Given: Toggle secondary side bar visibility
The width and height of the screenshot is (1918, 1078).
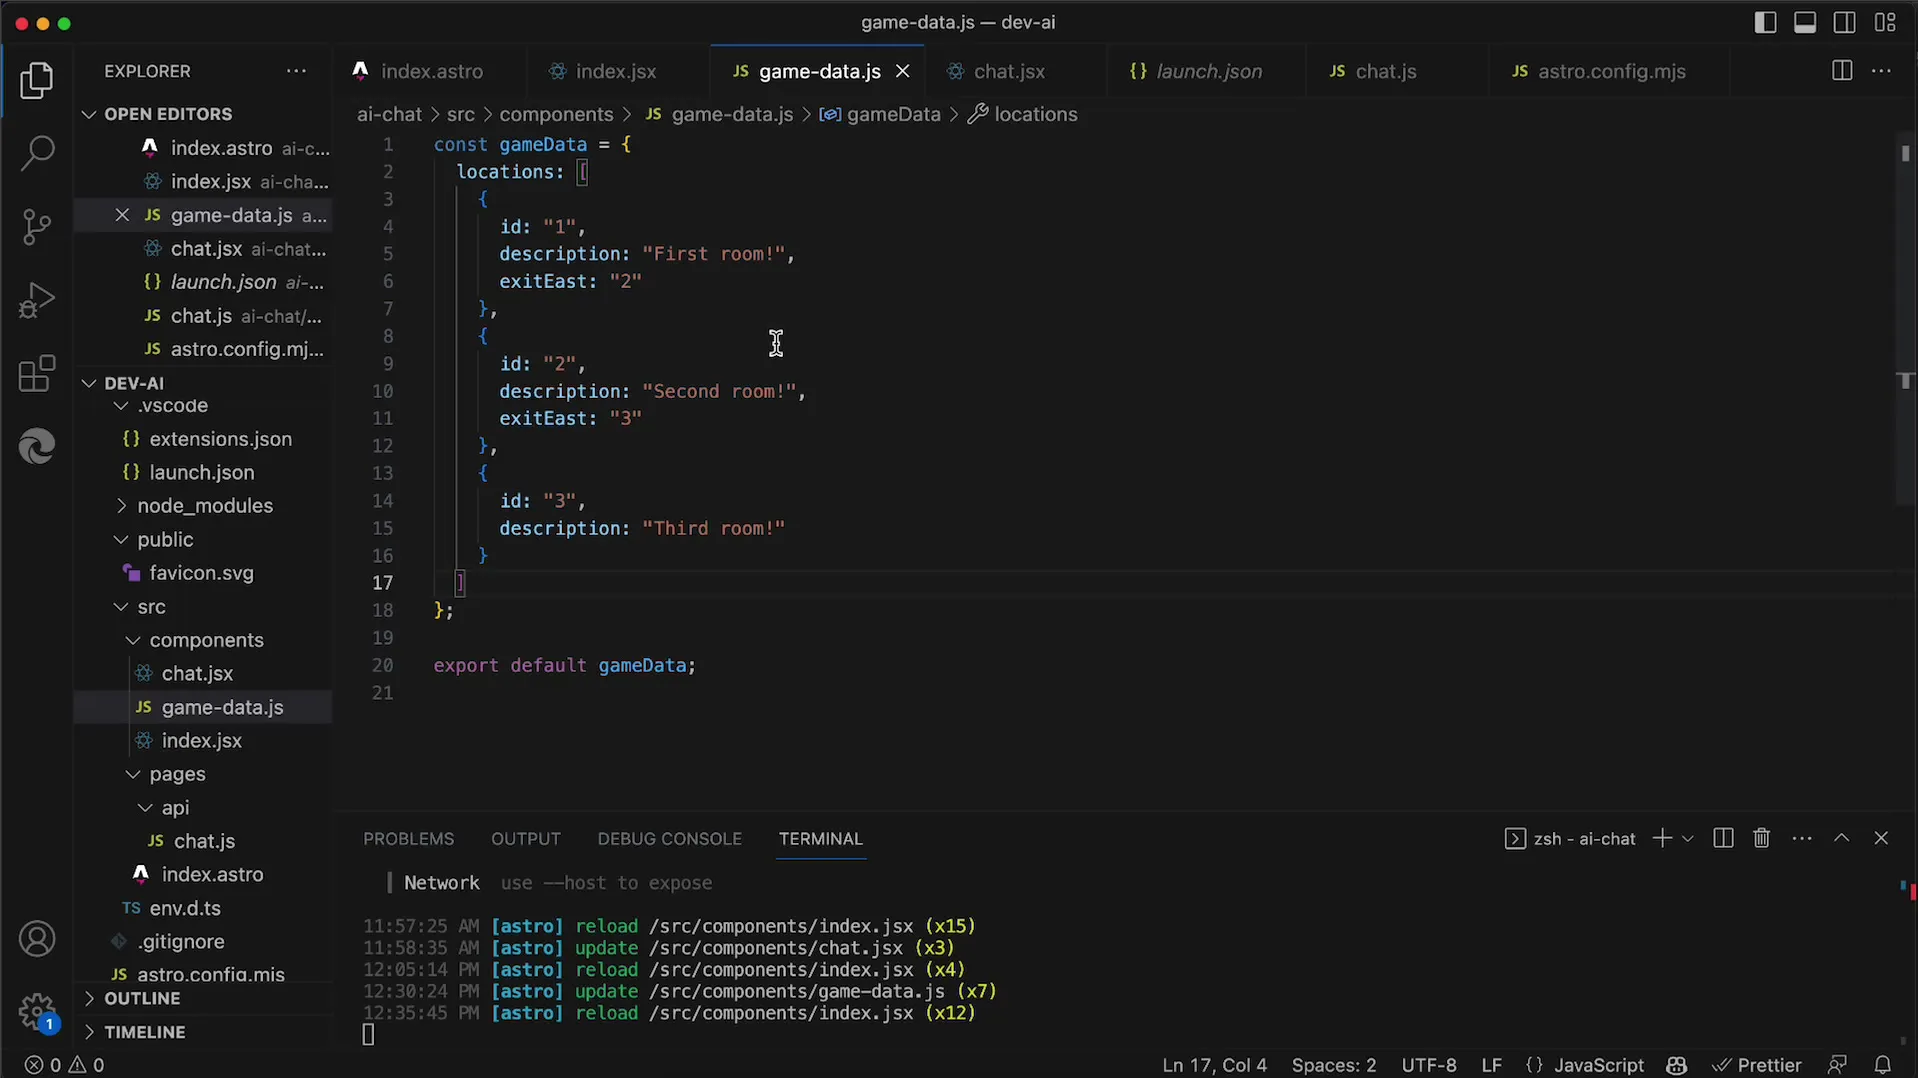Looking at the screenshot, I should (x=1845, y=22).
